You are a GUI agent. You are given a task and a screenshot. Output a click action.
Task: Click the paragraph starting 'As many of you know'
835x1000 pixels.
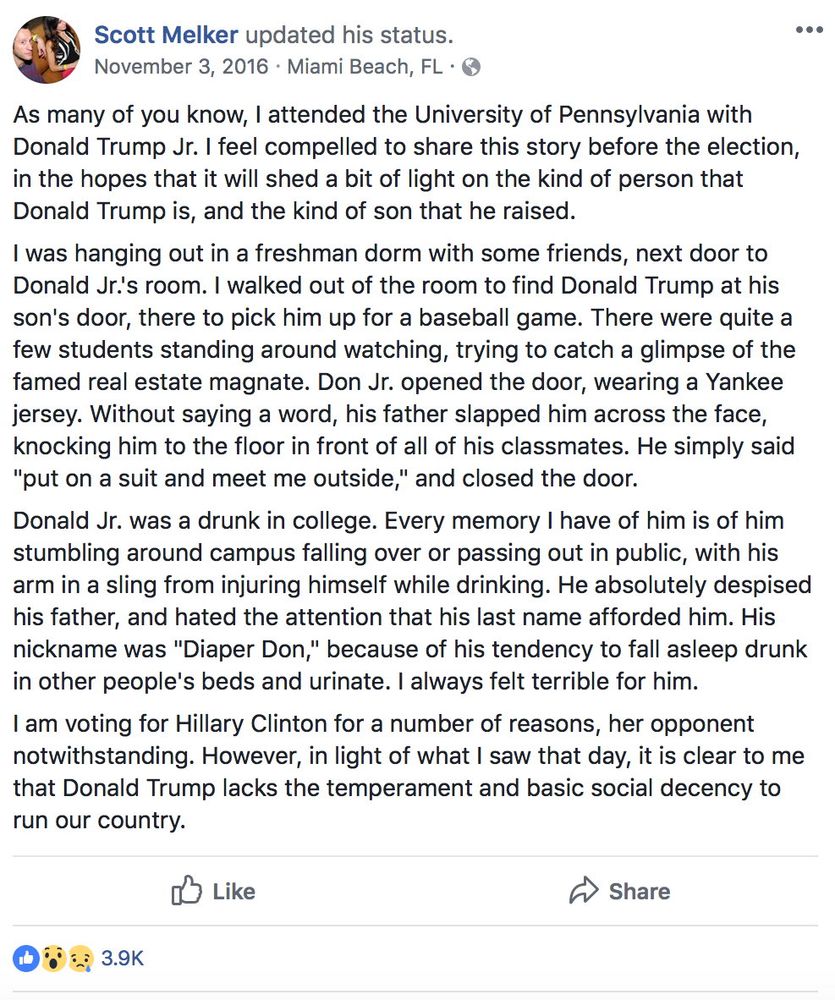(406, 163)
